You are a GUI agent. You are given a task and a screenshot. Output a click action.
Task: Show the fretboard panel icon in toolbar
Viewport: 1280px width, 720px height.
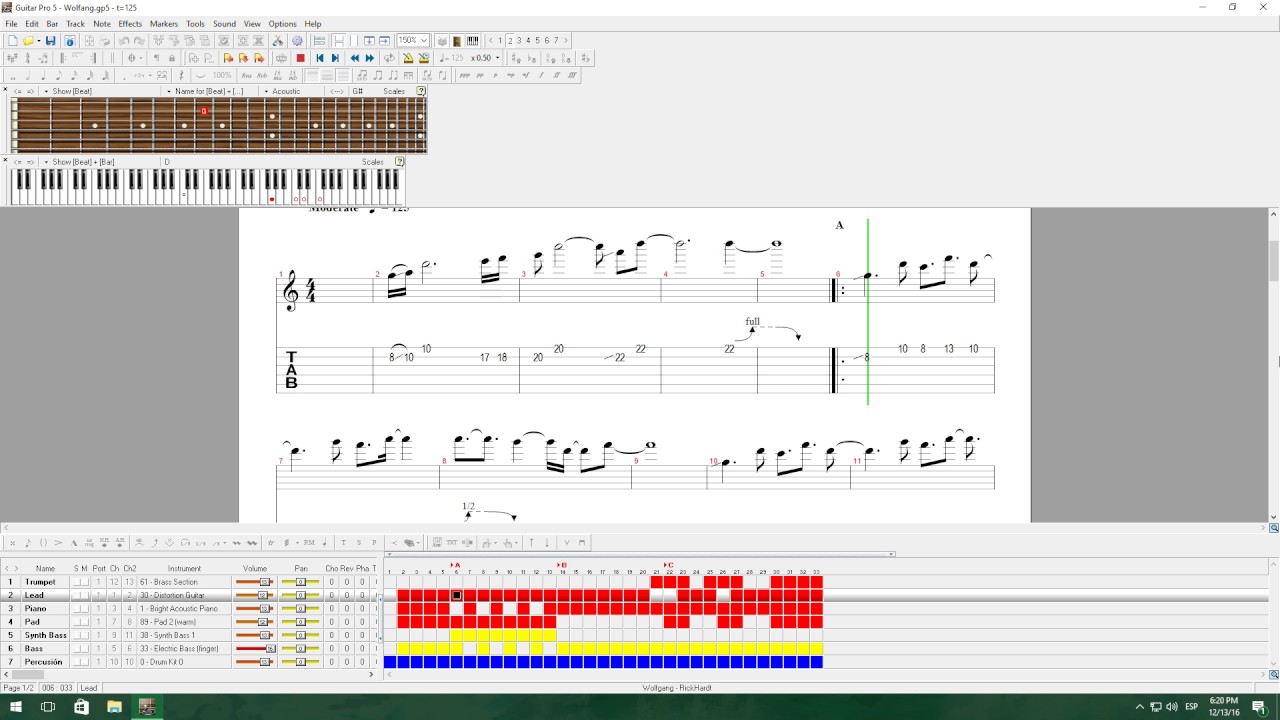(x=457, y=41)
